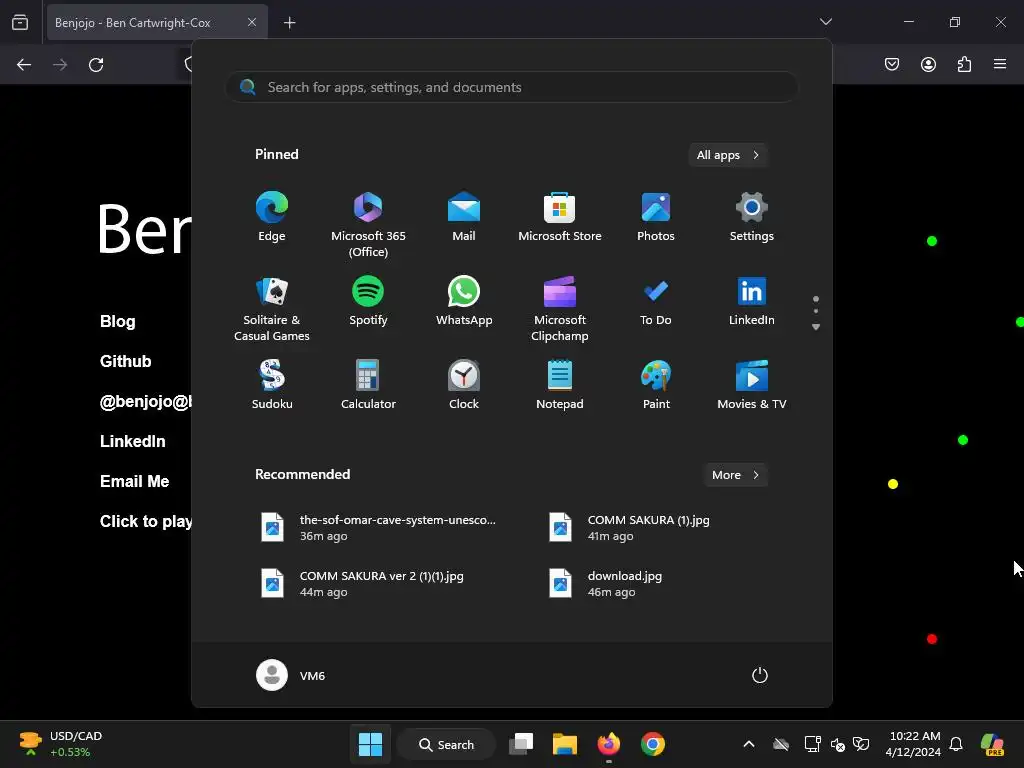
Task: Open the Edge app from Pinned
Action: tap(272, 216)
